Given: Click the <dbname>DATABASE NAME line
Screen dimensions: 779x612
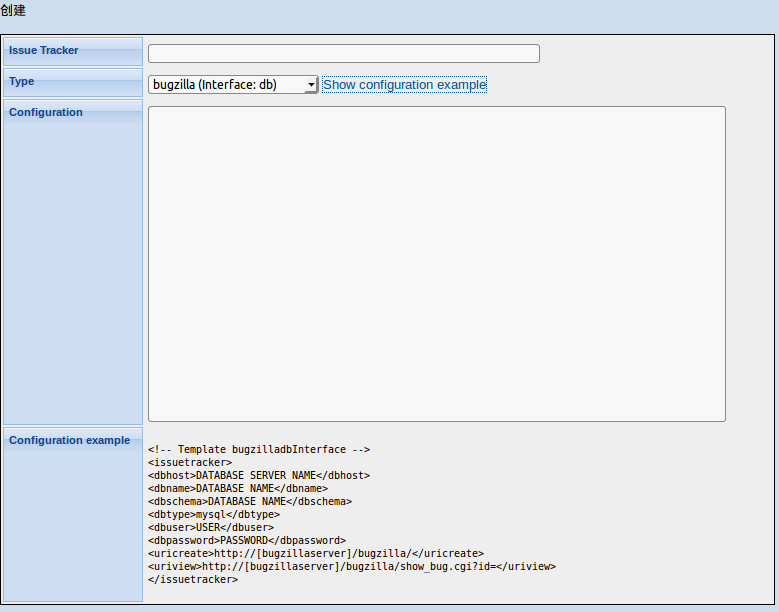Looking at the screenshot, I should tap(238, 488).
